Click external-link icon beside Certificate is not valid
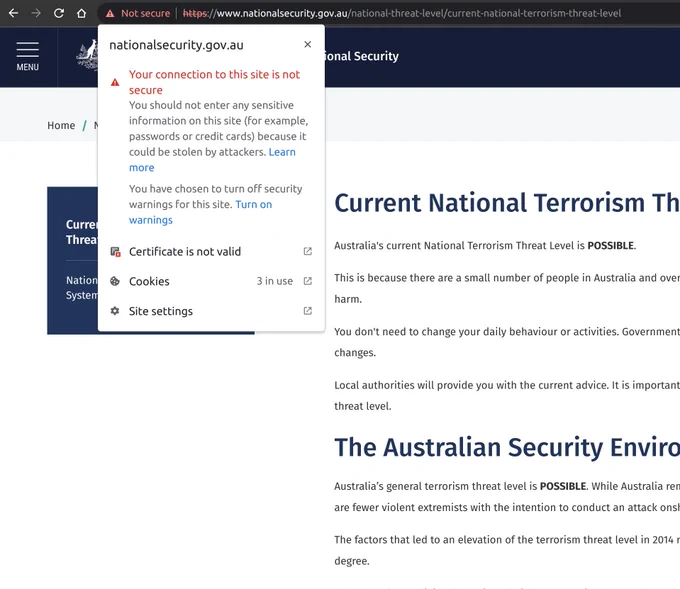 (307, 252)
